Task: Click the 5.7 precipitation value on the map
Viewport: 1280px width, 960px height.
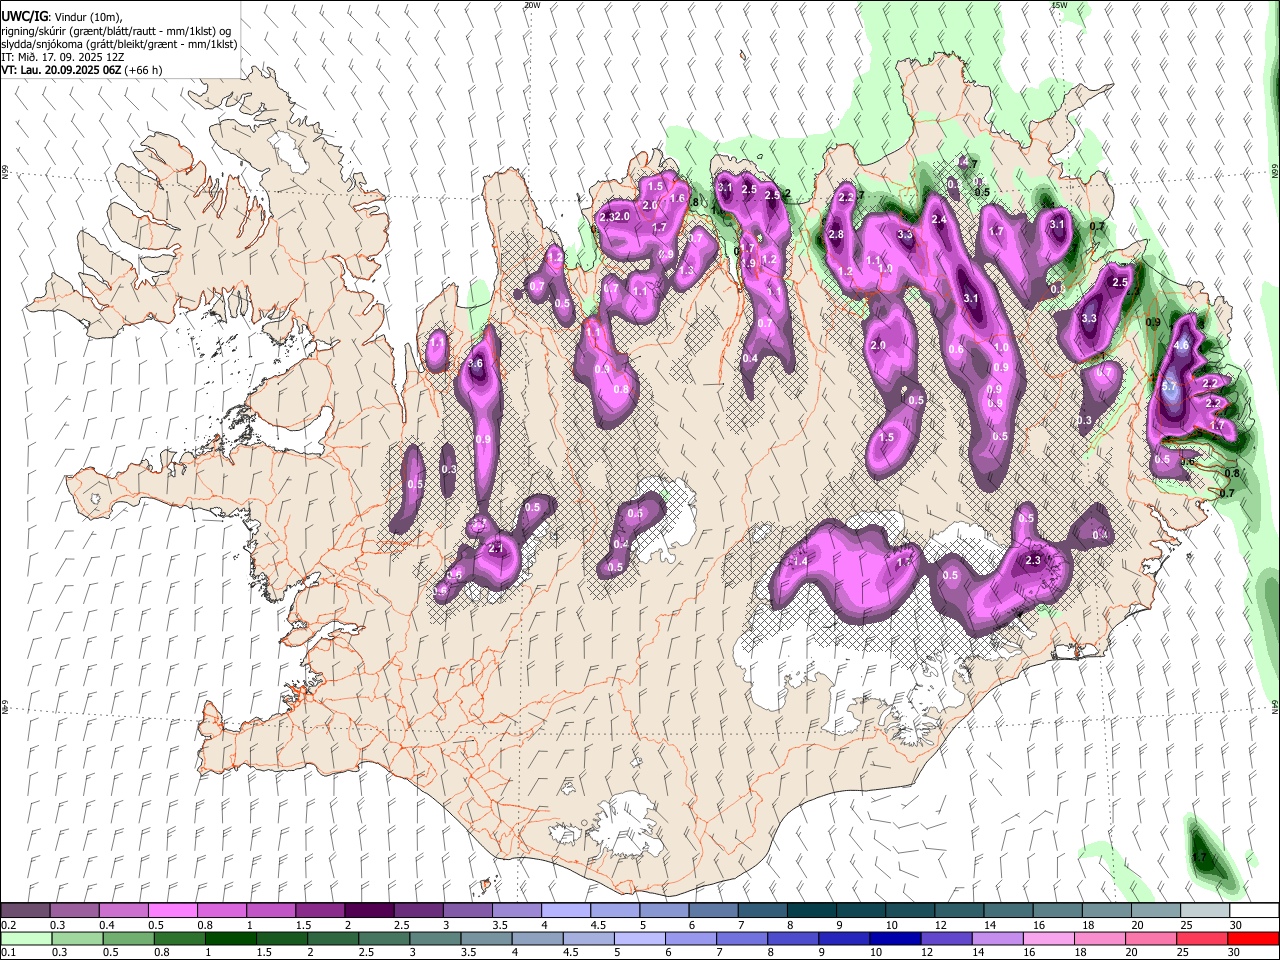Action: 1170,386
